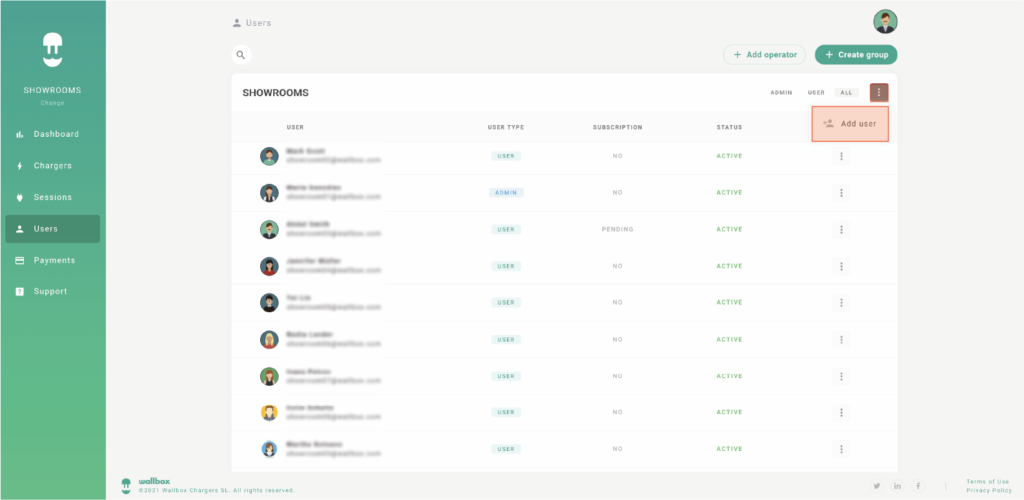Open options menu for PENDING subscription user

tap(841, 229)
